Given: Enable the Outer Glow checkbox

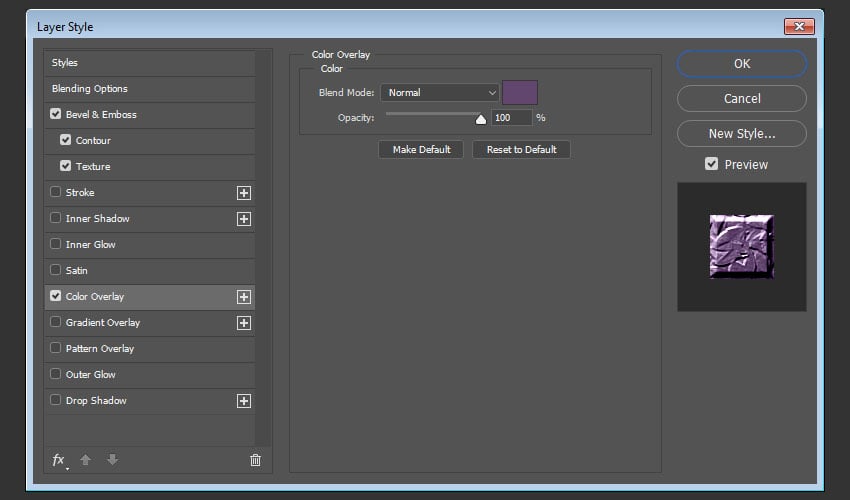Looking at the screenshot, I should click(55, 374).
